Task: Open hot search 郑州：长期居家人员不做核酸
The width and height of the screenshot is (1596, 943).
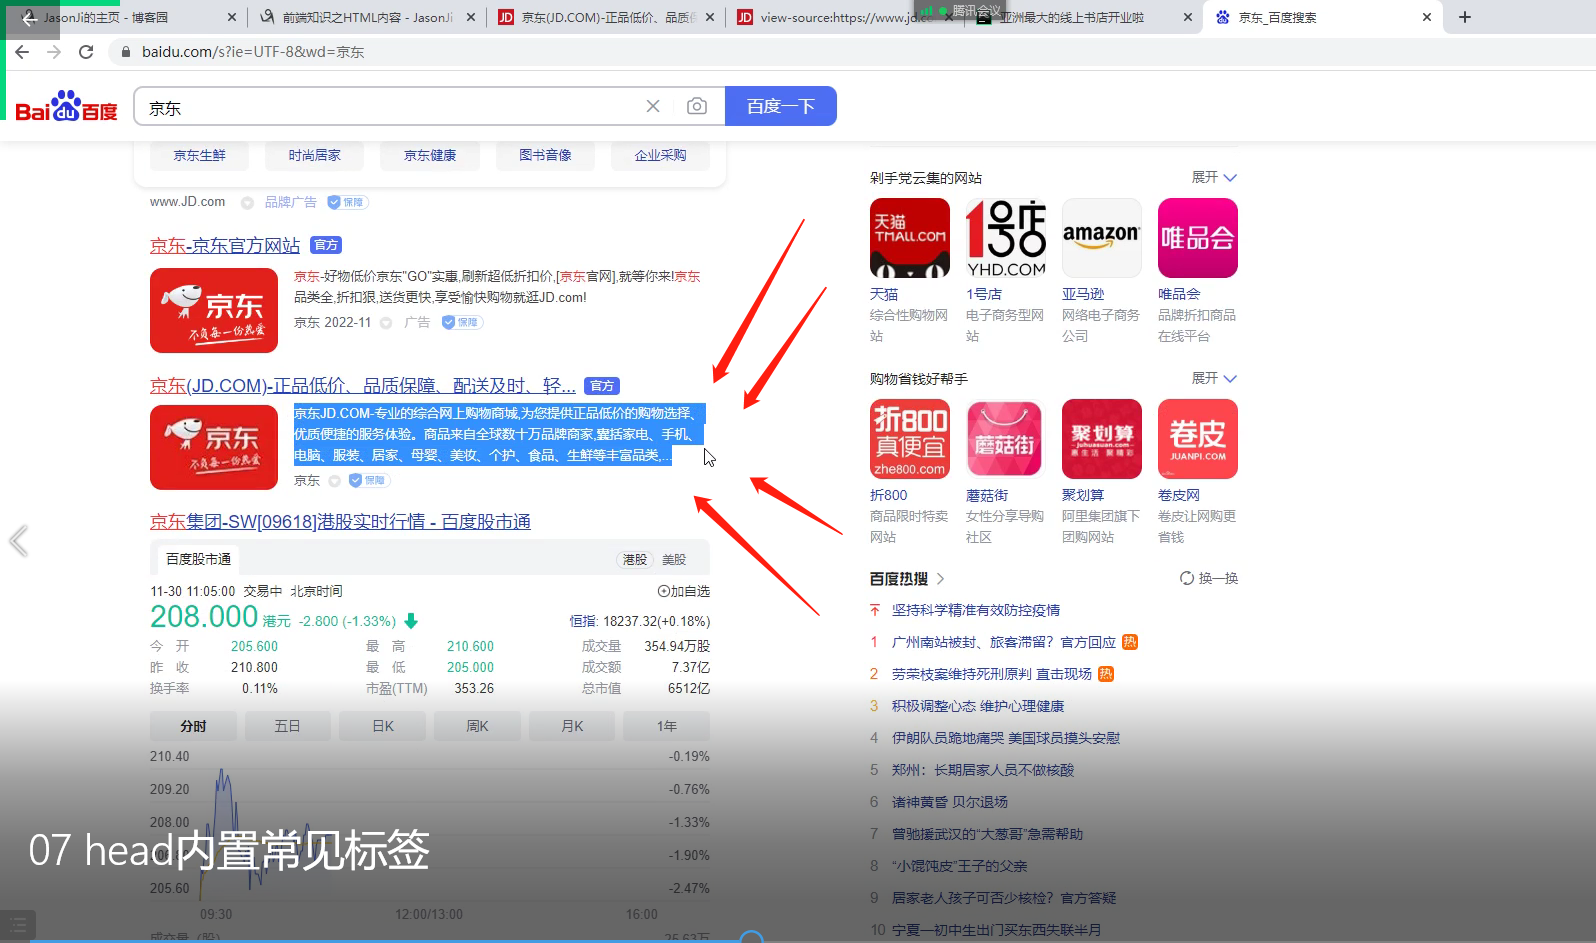Action: pos(983,770)
